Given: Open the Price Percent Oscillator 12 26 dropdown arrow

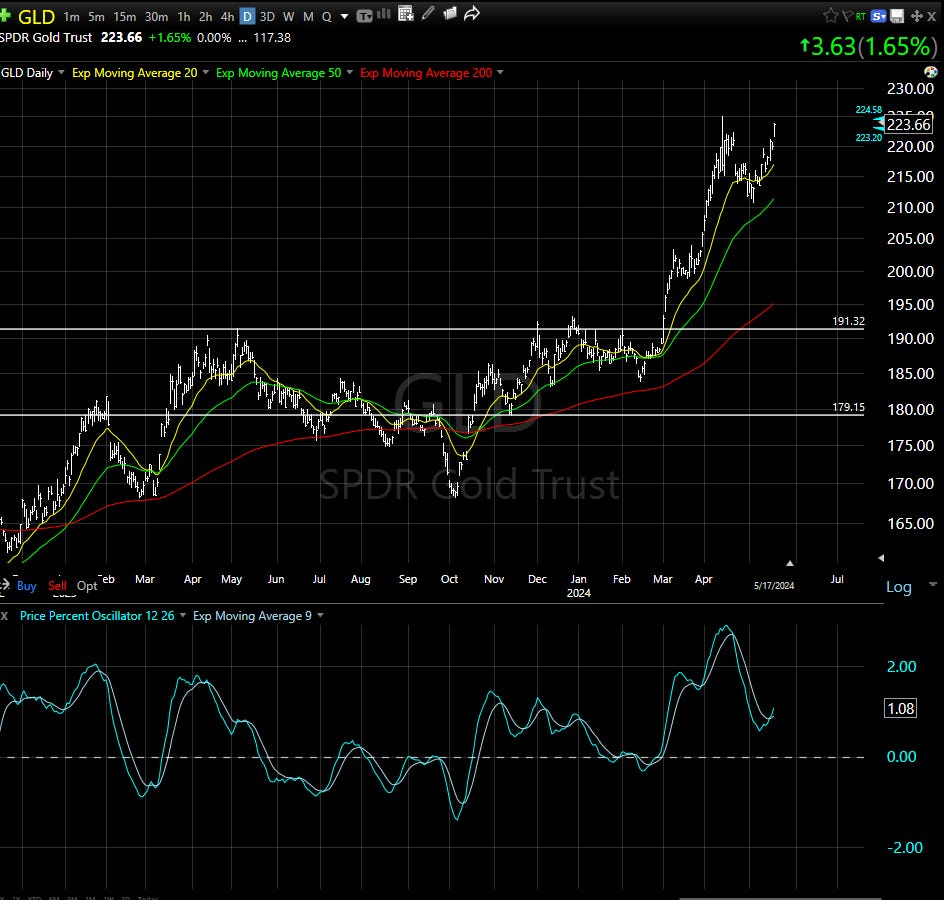Looking at the screenshot, I should pos(182,615).
